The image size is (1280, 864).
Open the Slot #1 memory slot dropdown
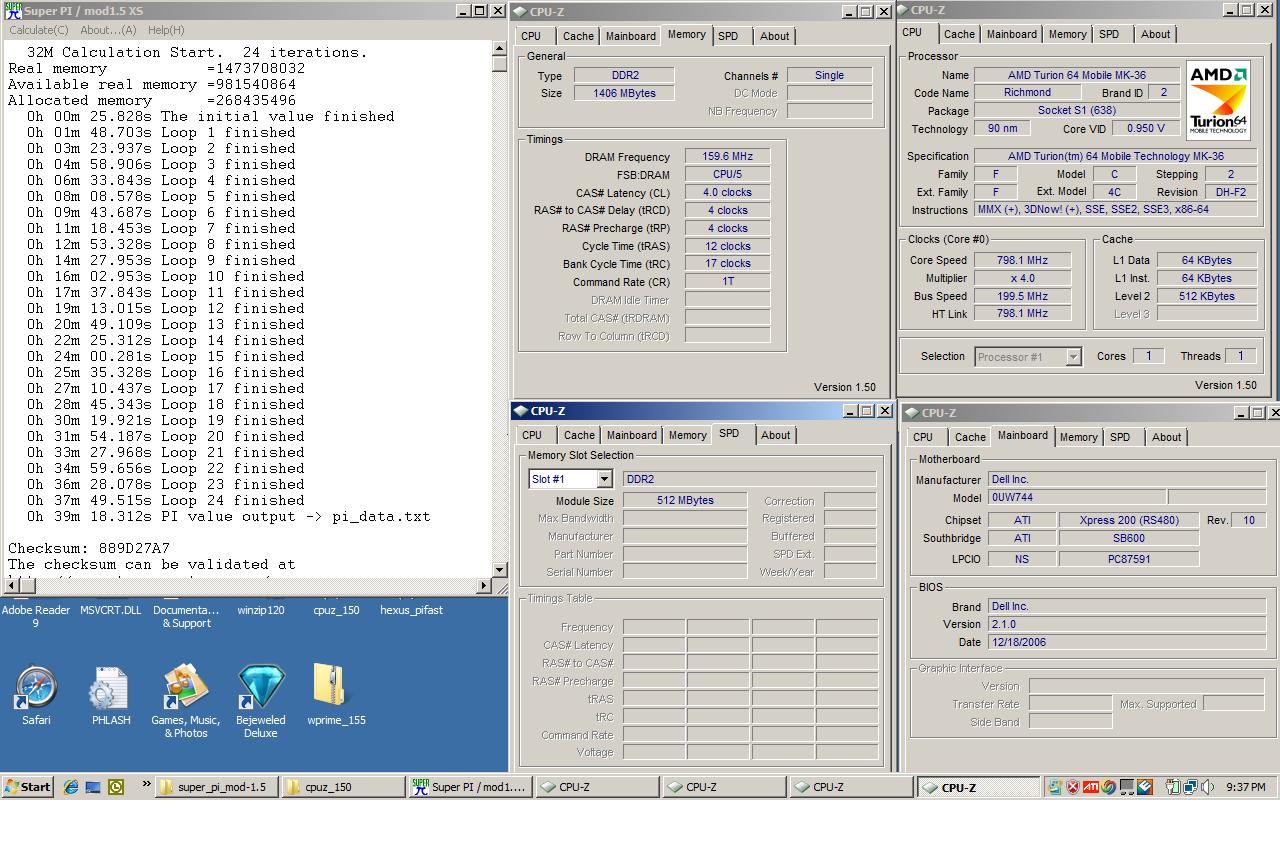tap(604, 480)
